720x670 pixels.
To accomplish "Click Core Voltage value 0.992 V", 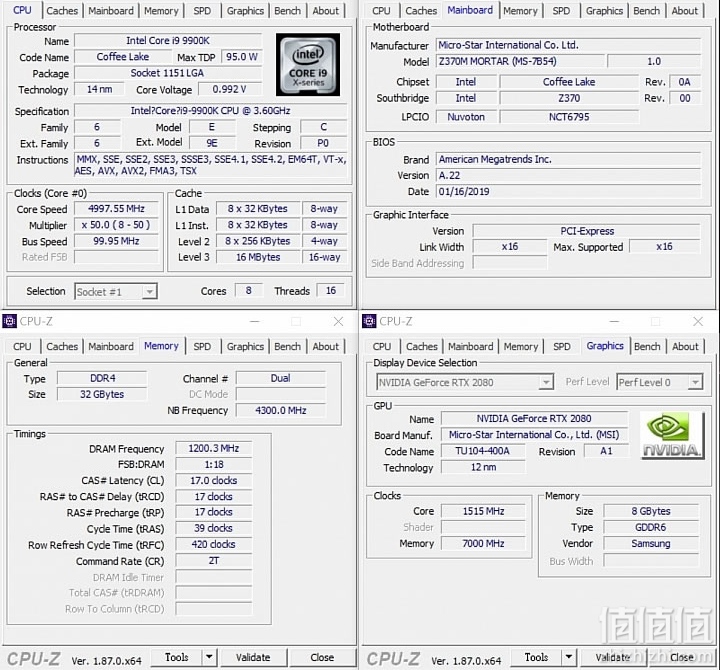I will pyautogui.click(x=230, y=89).
